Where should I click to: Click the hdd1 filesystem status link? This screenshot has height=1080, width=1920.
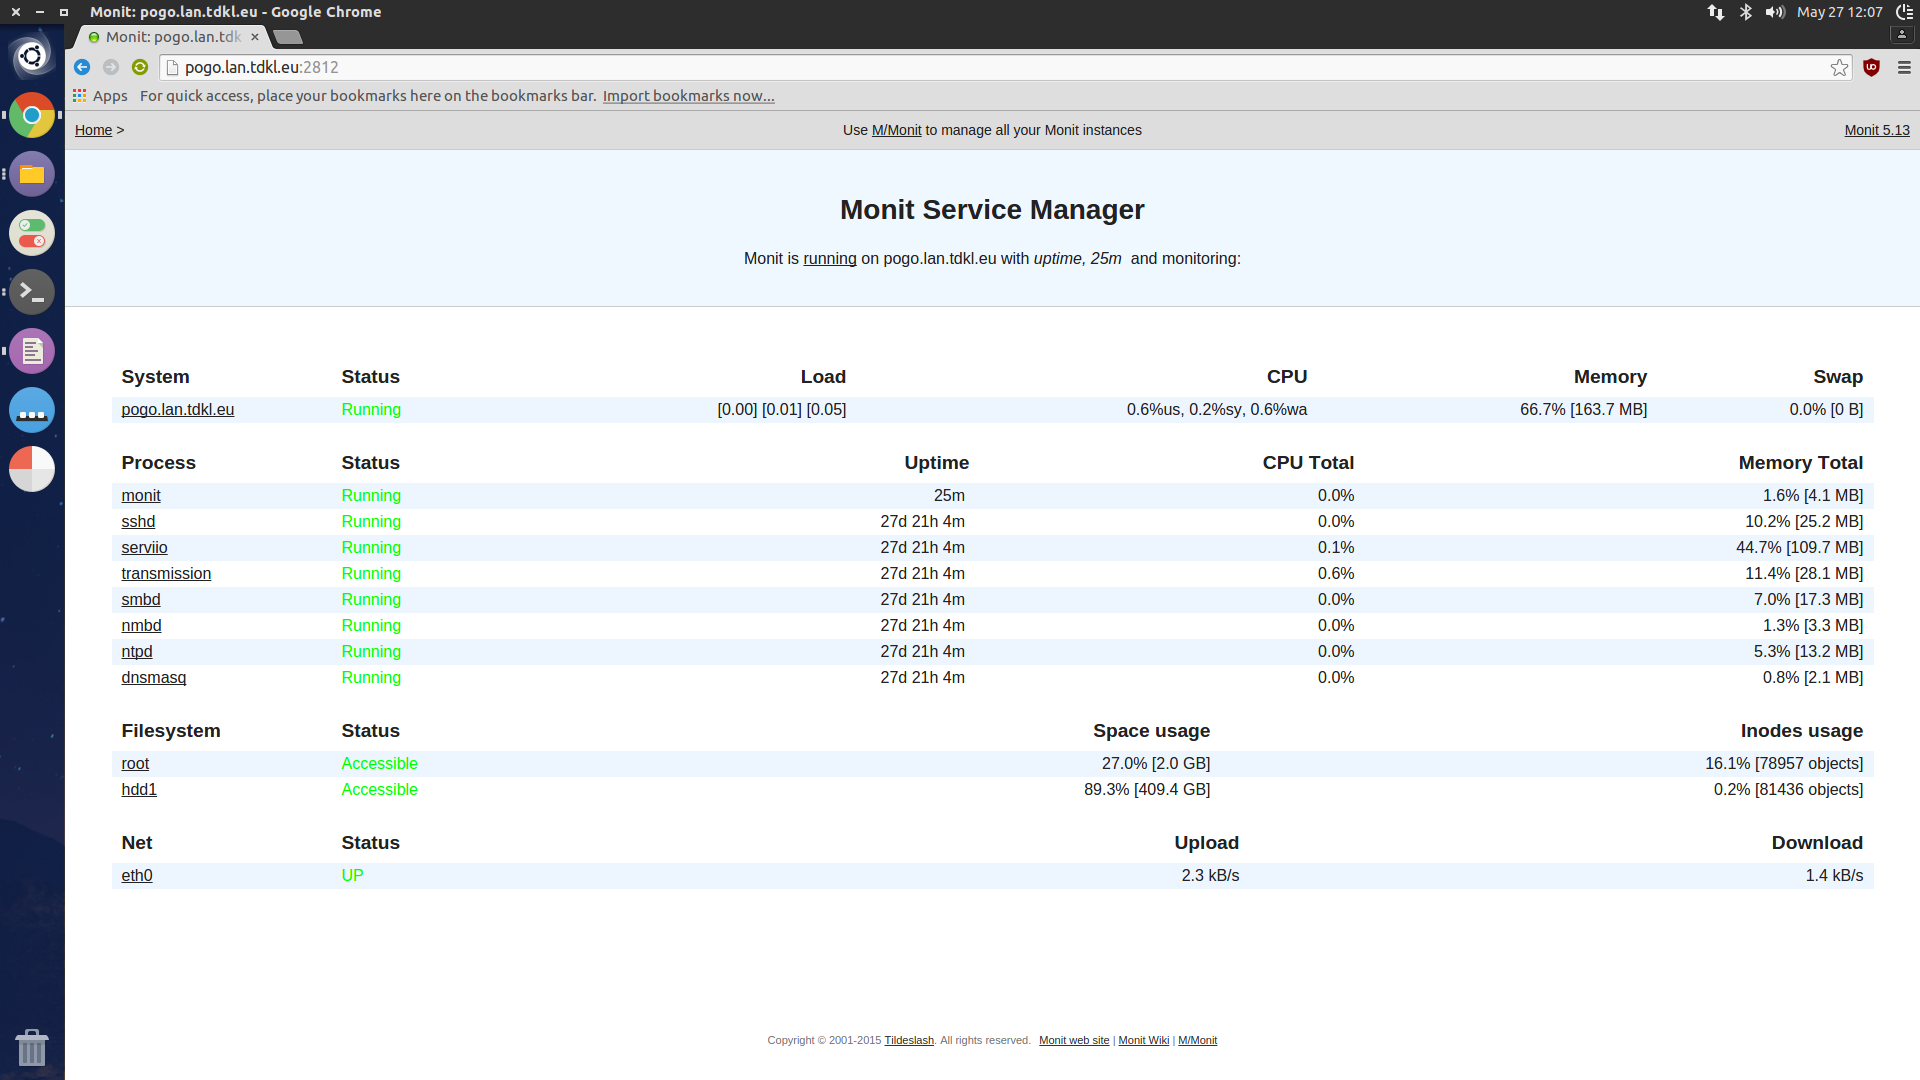click(137, 789)
